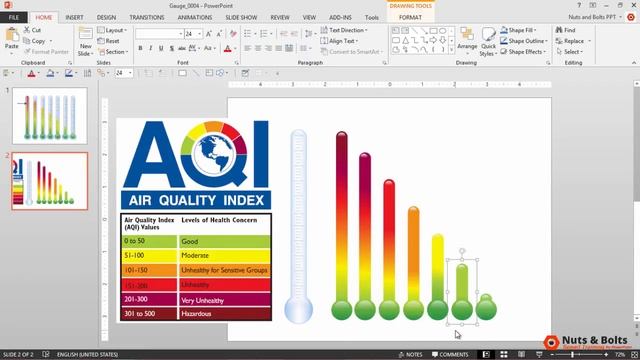
Task: Click the Text Shadow S icon
Action: 171,49
